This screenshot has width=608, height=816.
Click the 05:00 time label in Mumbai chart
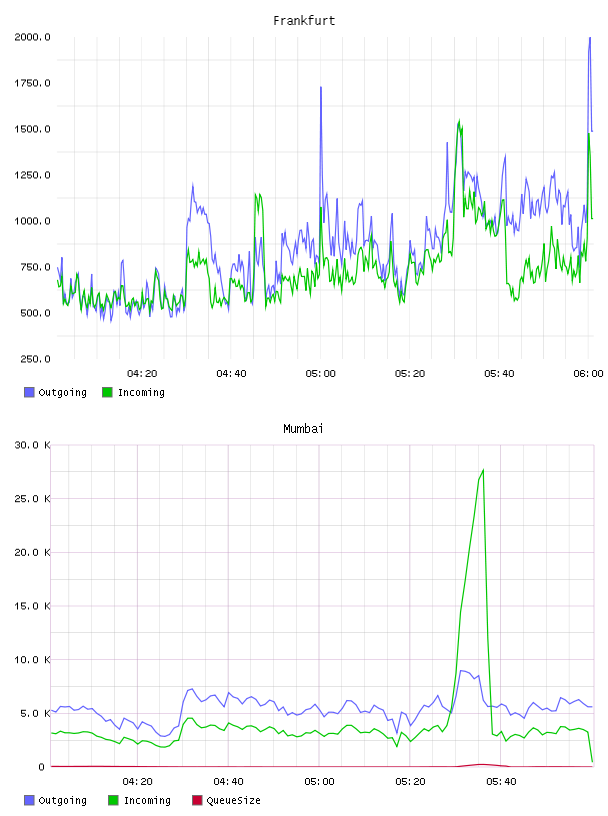[x=320, y=782]
